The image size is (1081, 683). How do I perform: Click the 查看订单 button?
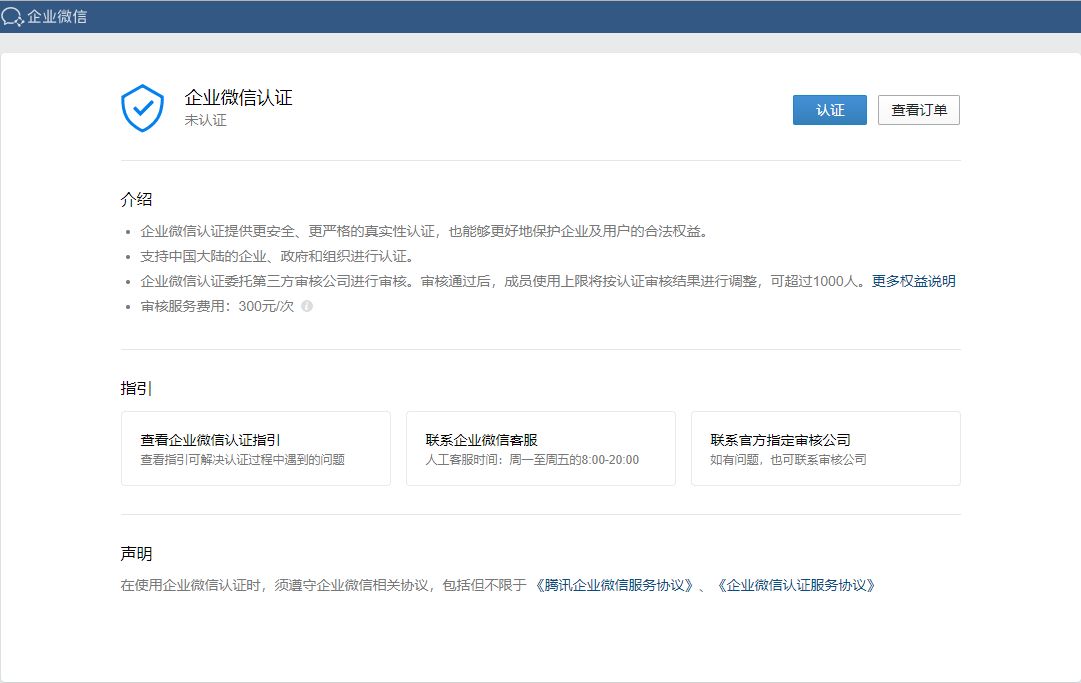918,110
